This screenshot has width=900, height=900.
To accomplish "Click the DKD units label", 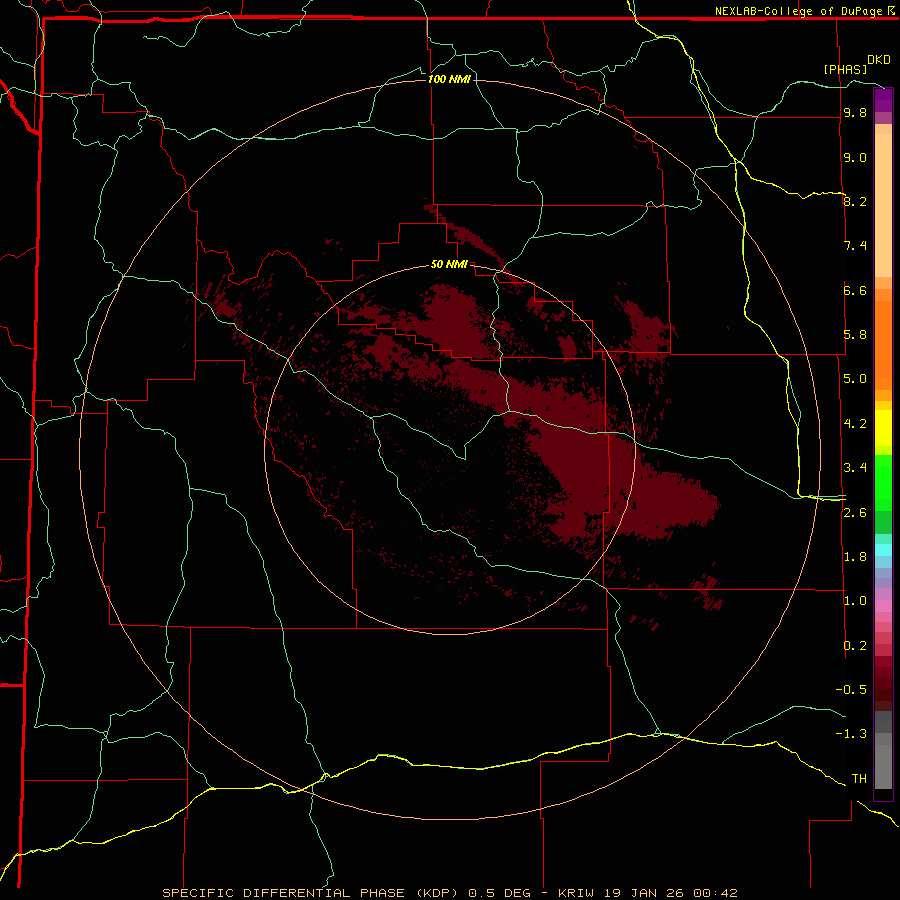I will [x=879, y=60].
